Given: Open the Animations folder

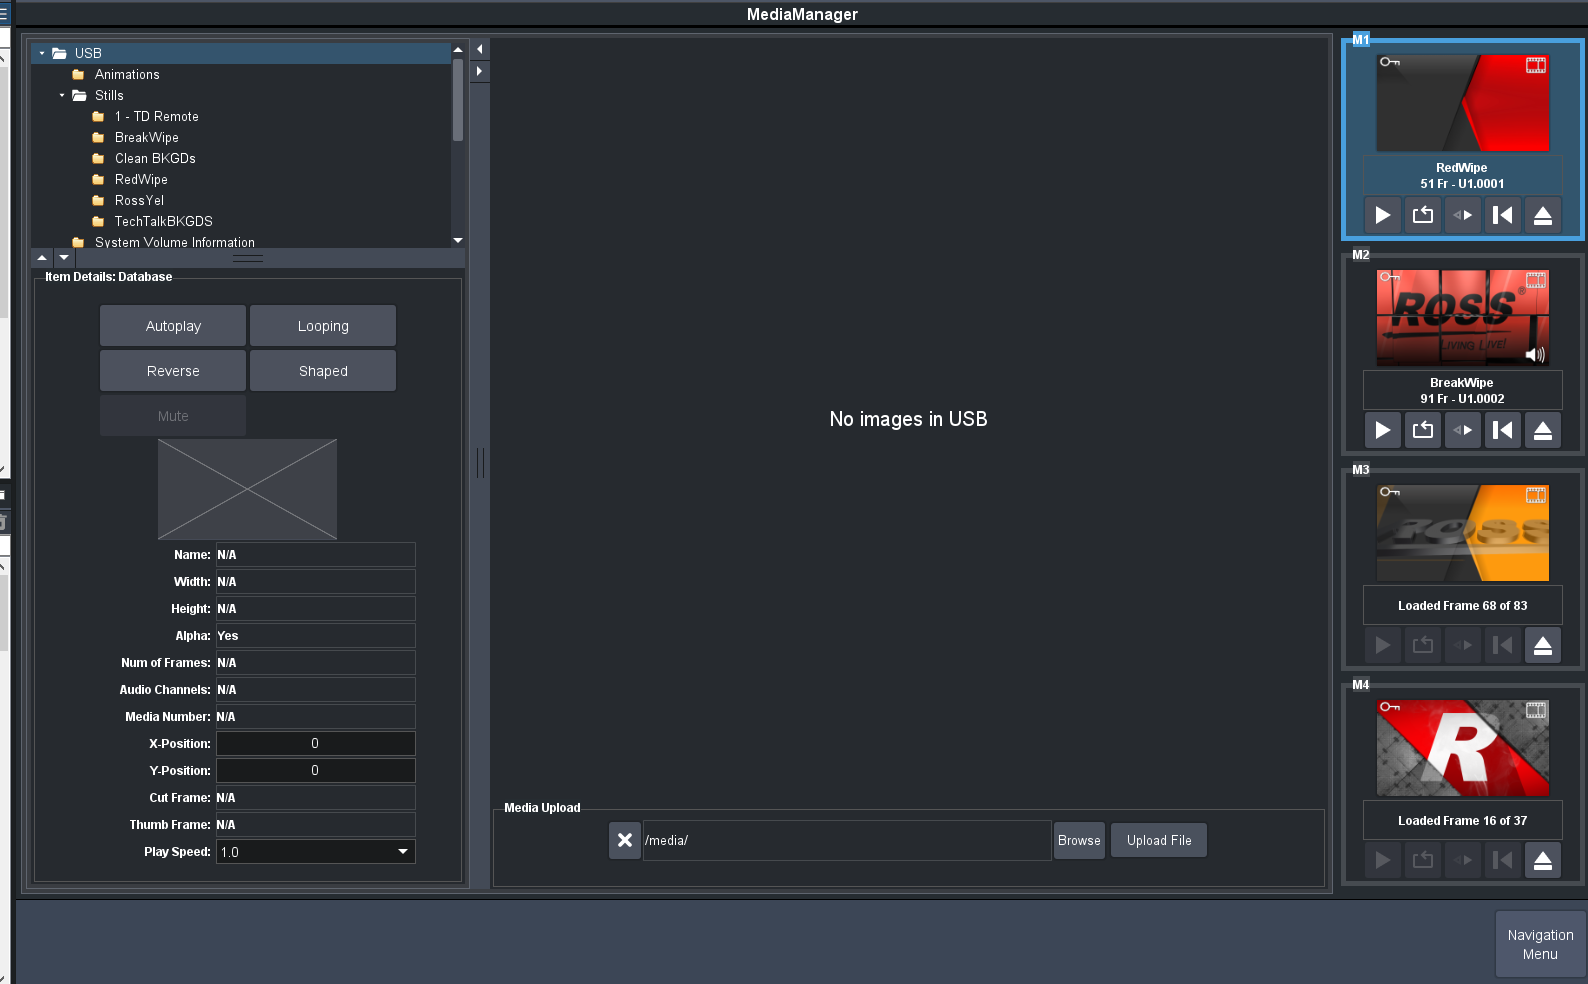Looking at the screenshot, I should (x=127, y=75).
